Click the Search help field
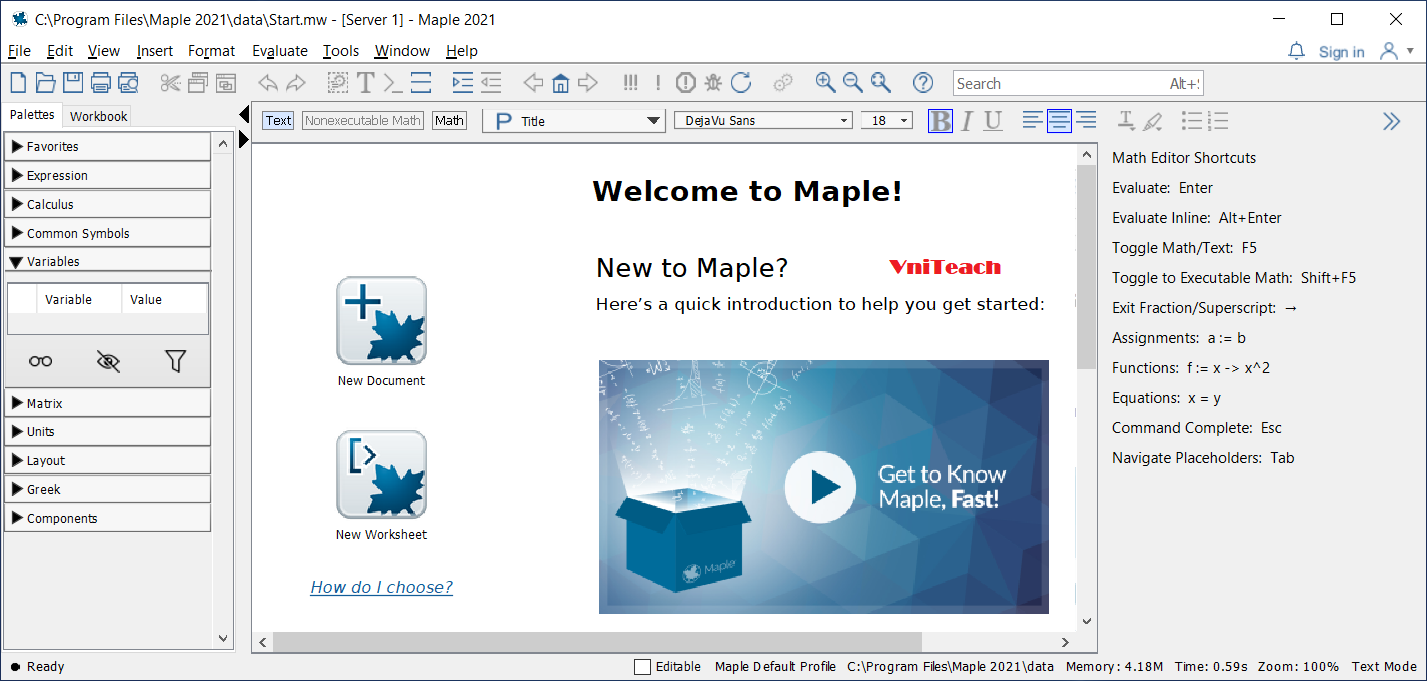This screenshot has width=1427, height=681. [1077, 84]
